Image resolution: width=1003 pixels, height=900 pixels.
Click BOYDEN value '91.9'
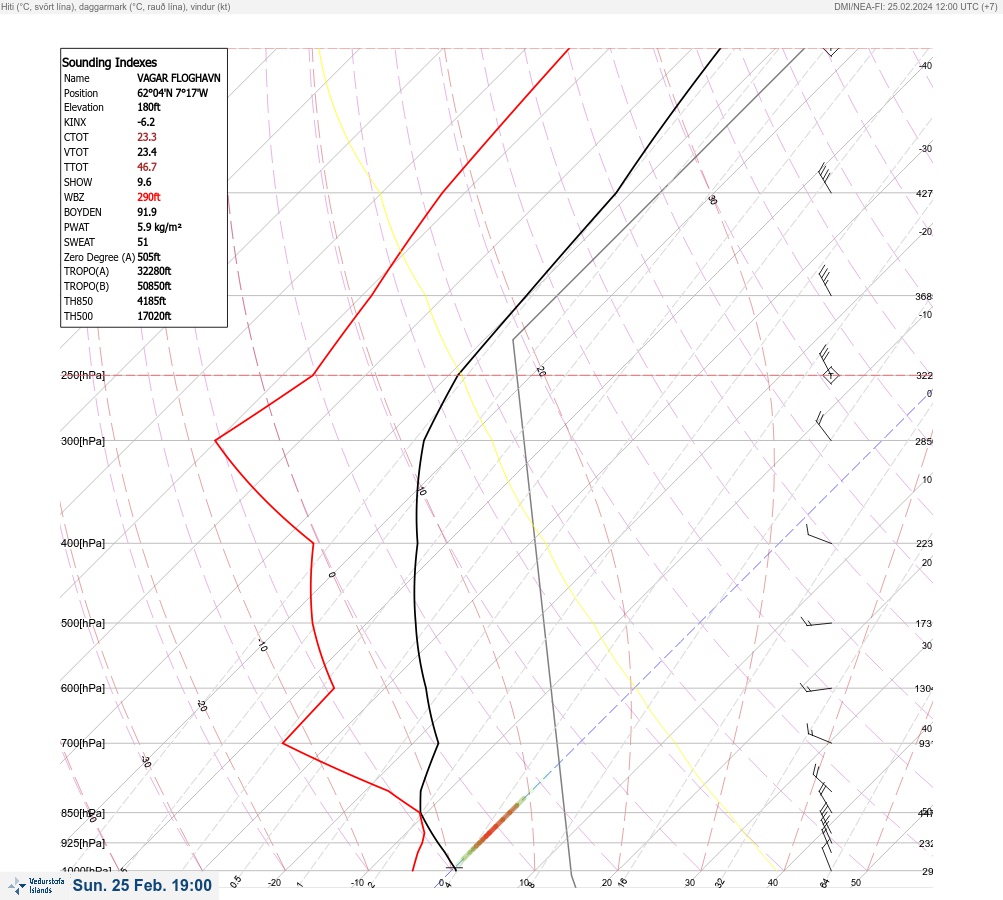coord(146,212)
